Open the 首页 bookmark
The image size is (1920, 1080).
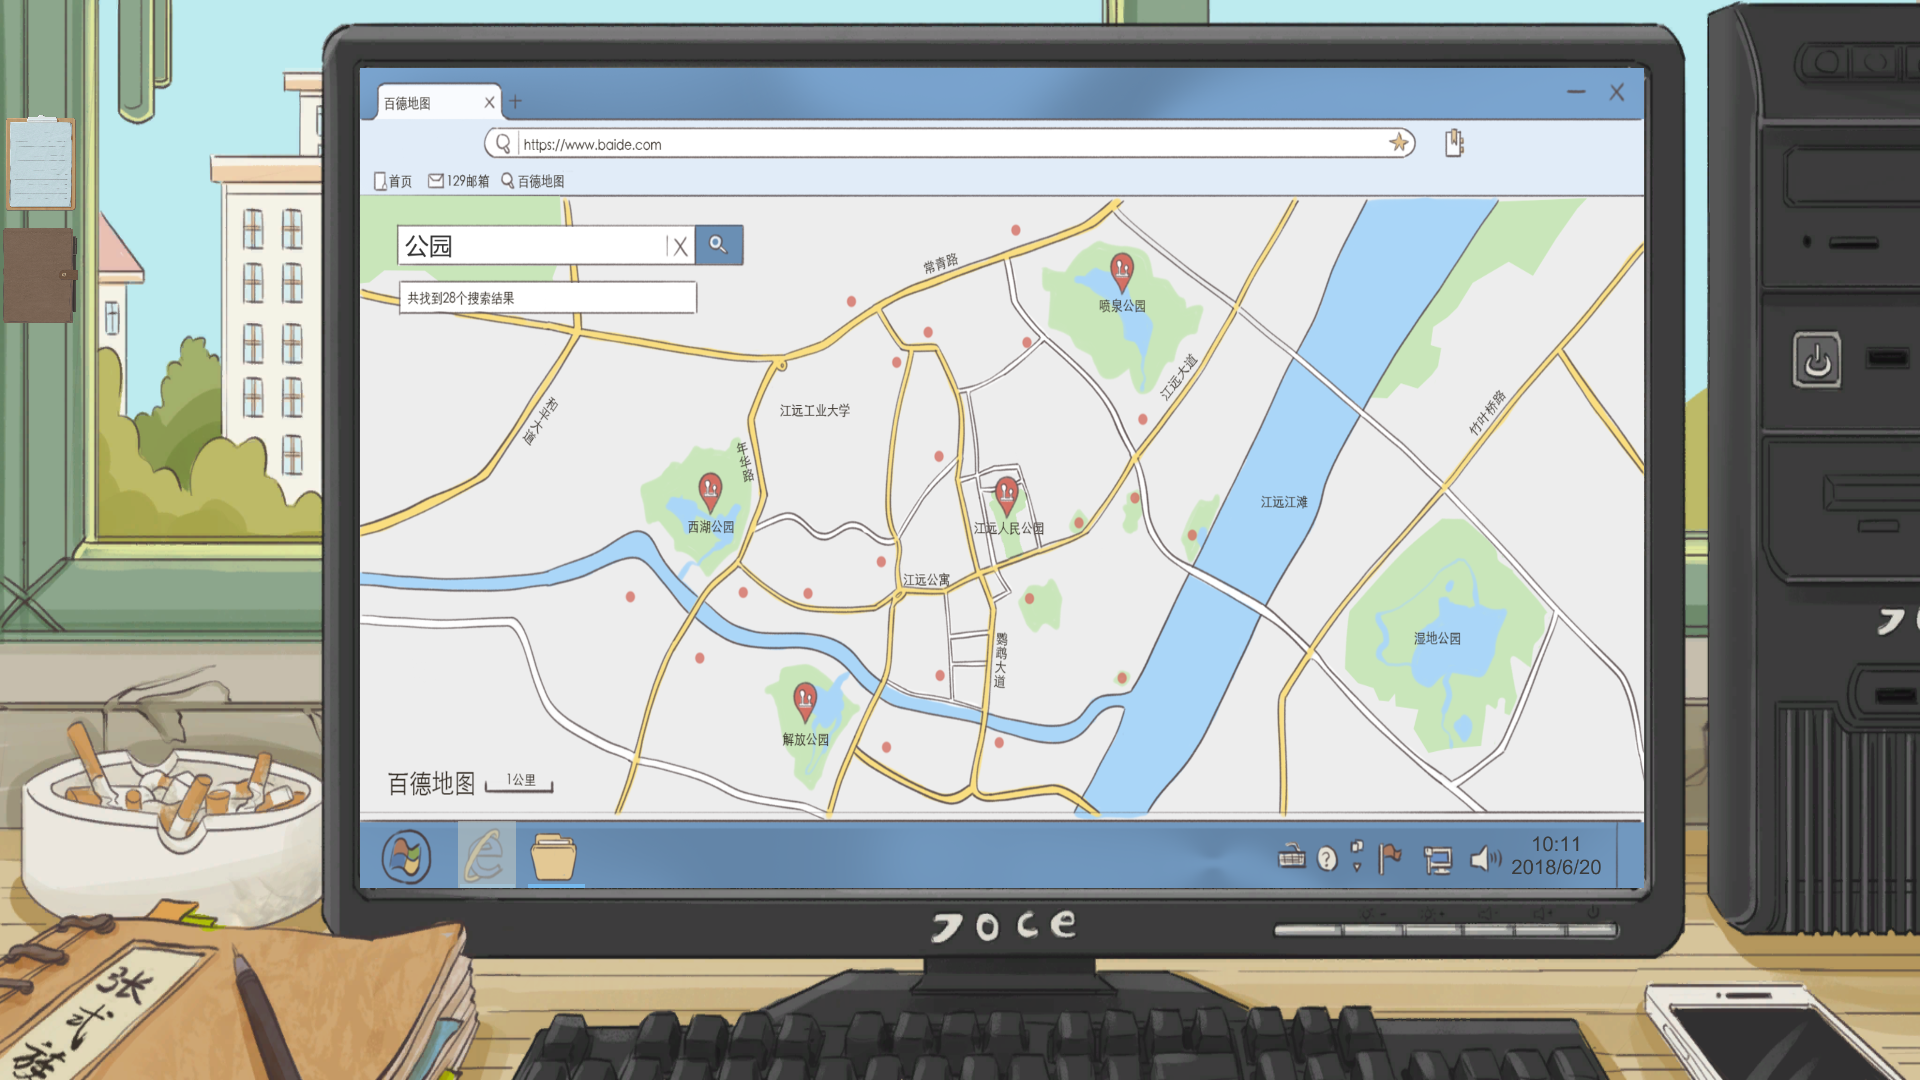coord(393,181)
